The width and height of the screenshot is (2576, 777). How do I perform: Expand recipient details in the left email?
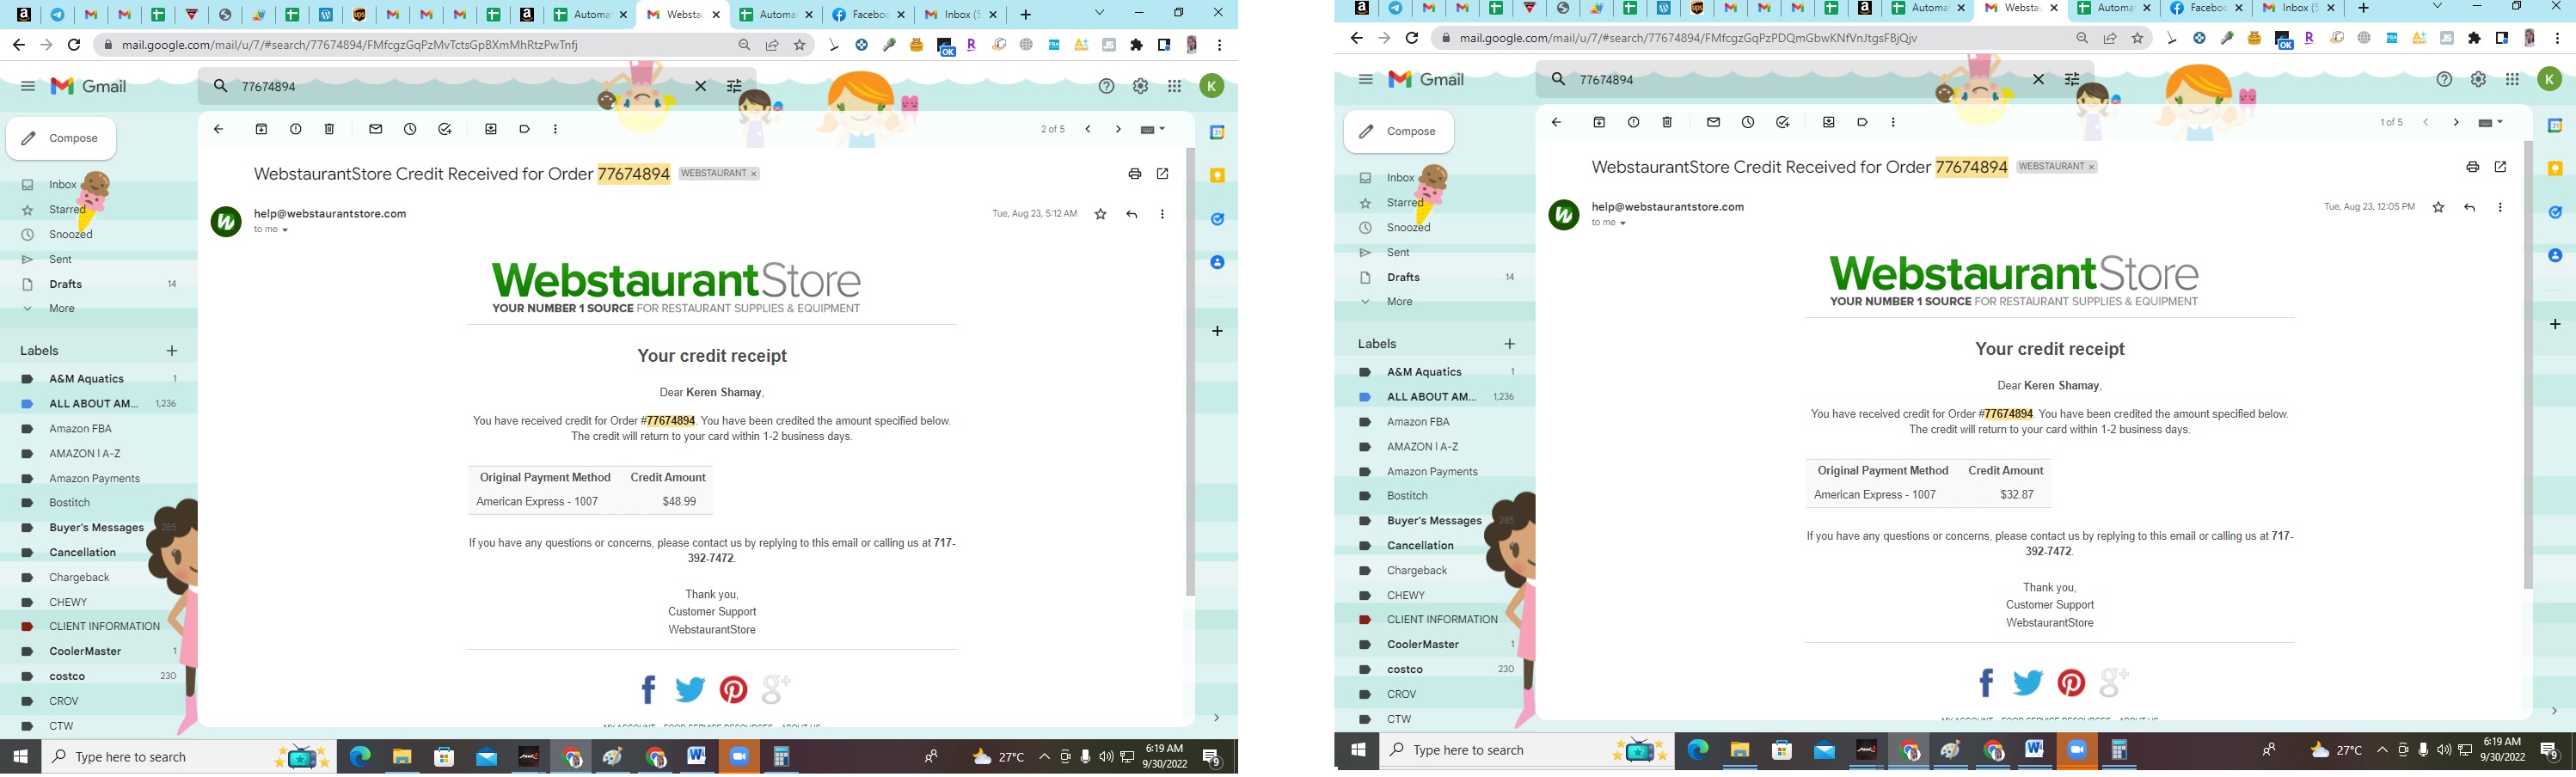click(285, 230)
